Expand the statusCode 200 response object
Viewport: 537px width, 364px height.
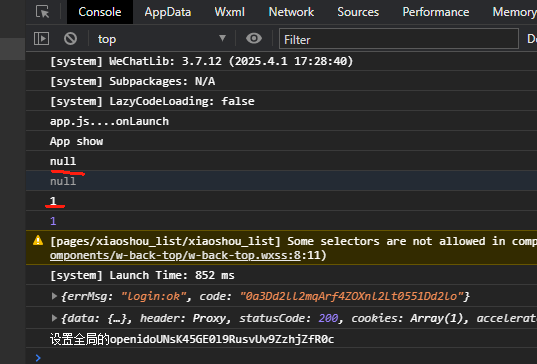(54, 318)
